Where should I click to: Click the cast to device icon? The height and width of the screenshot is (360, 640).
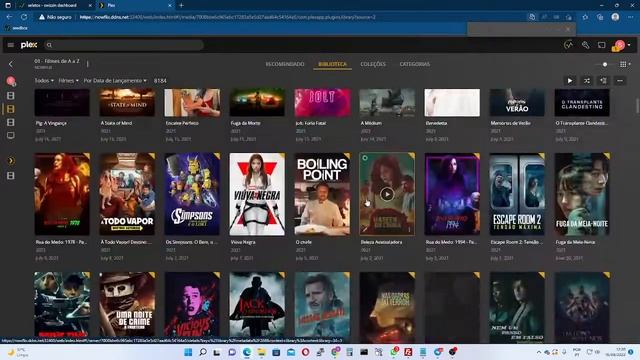(602, 45)
